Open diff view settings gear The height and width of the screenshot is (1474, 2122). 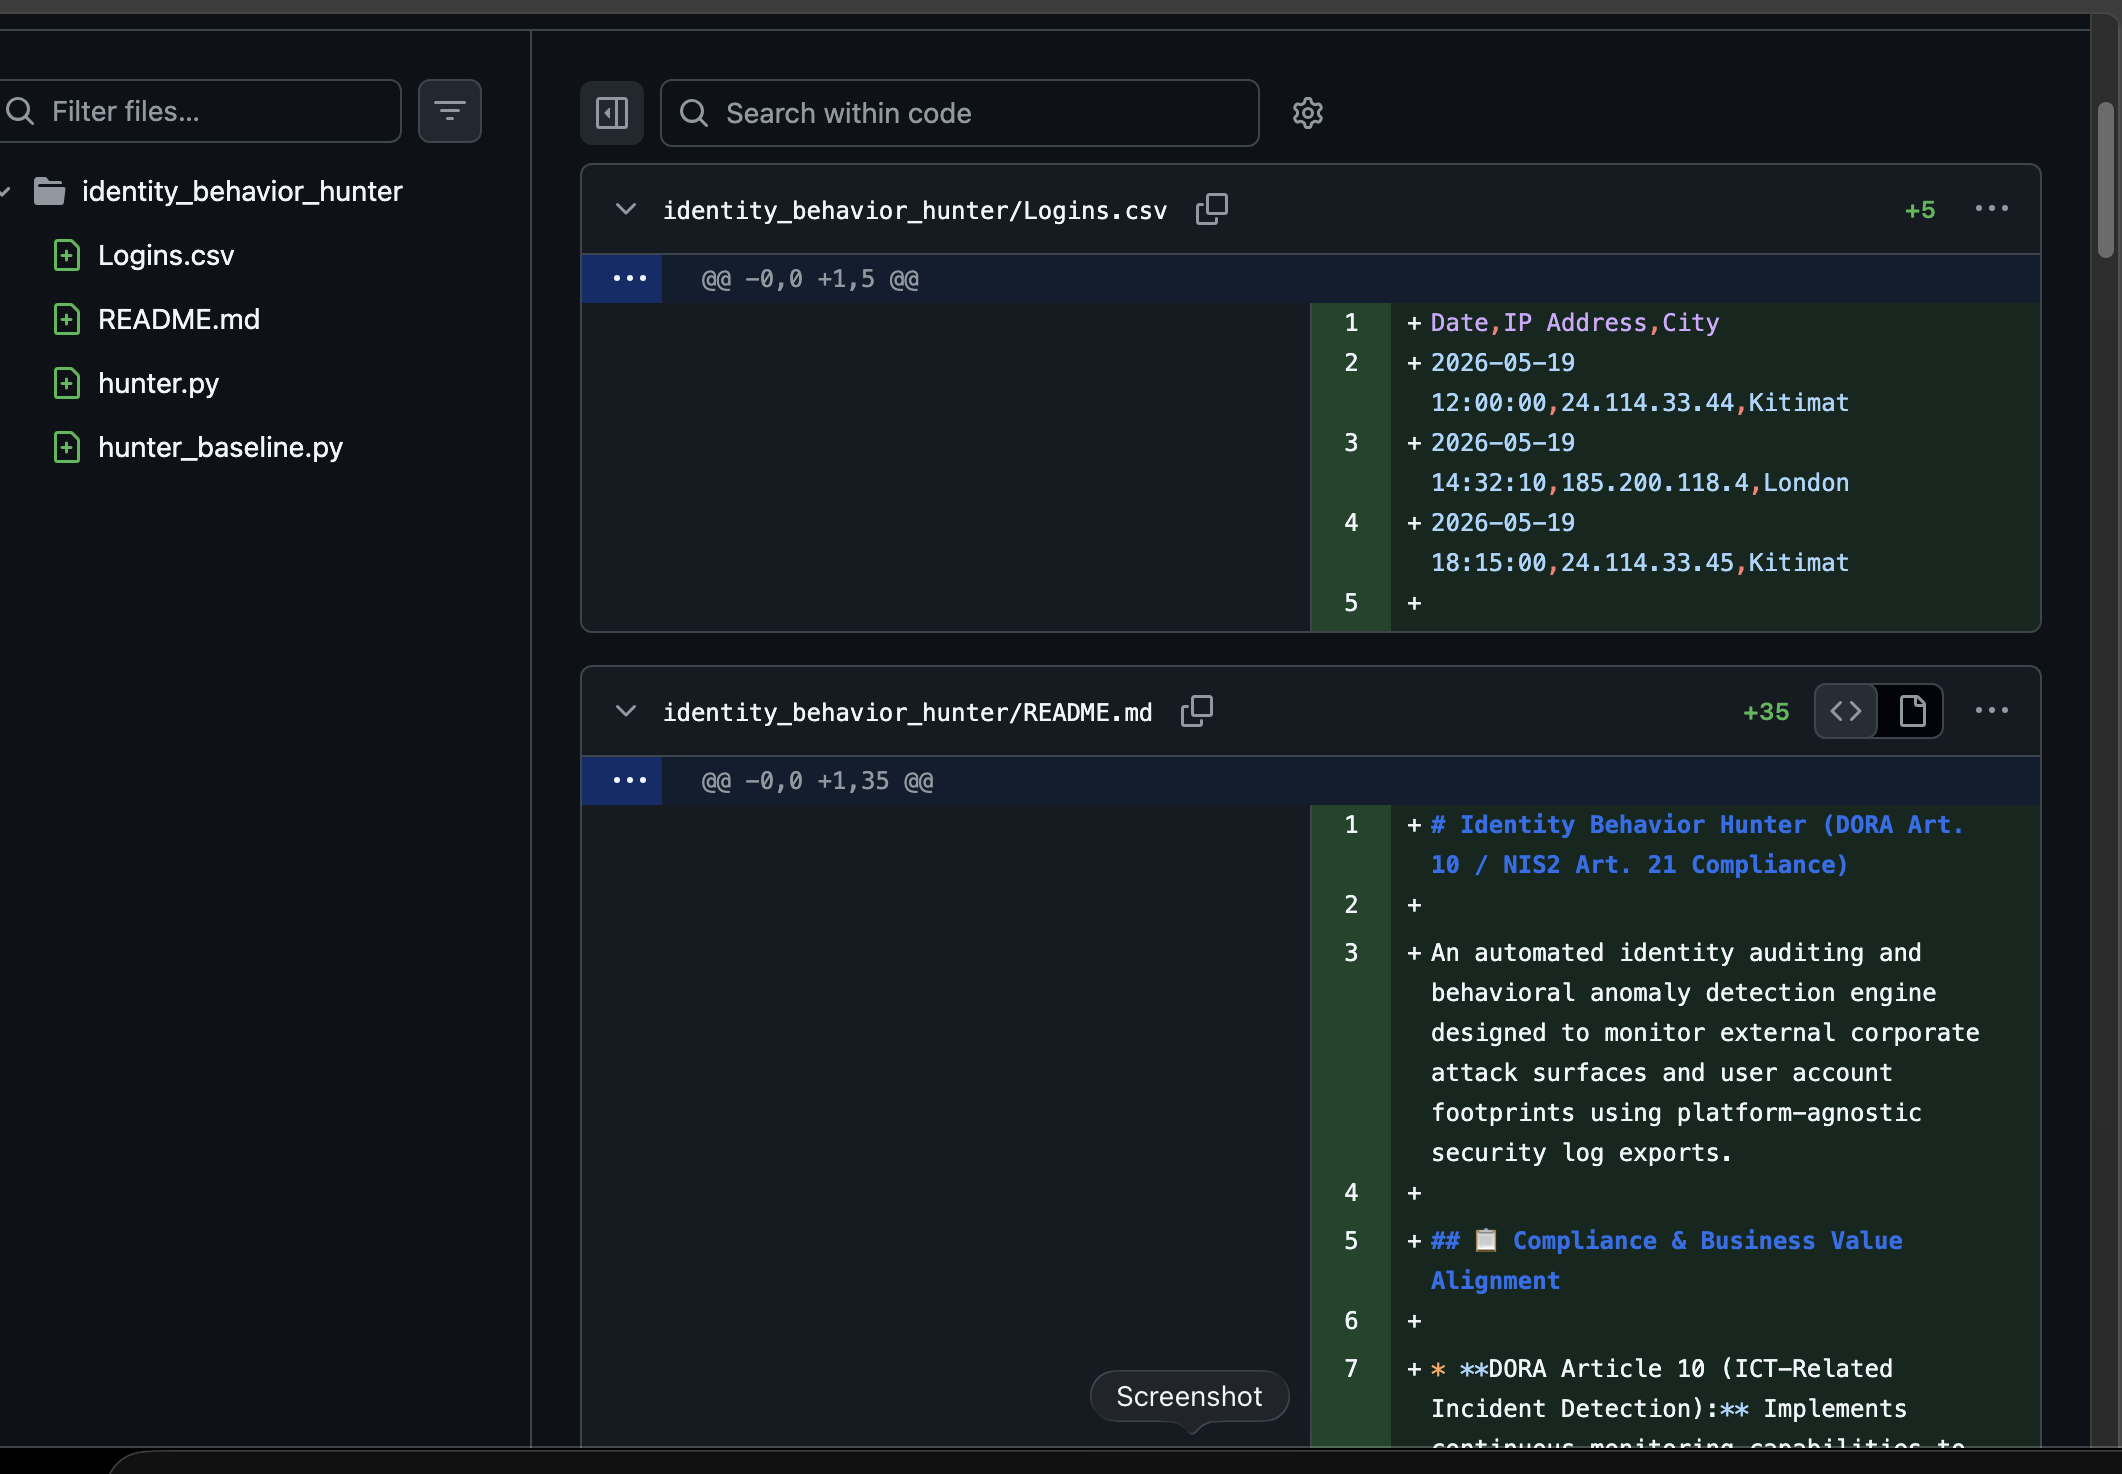[x=1307, y=113]
